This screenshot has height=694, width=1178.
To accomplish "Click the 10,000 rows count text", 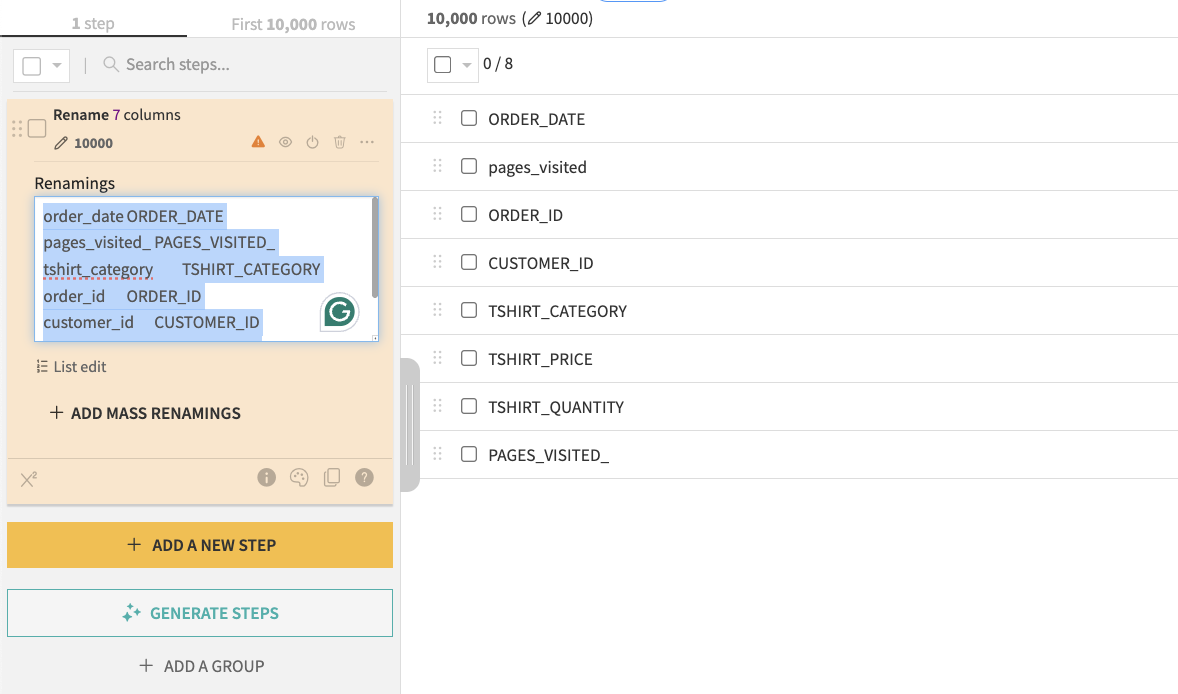I will (471, 19).
